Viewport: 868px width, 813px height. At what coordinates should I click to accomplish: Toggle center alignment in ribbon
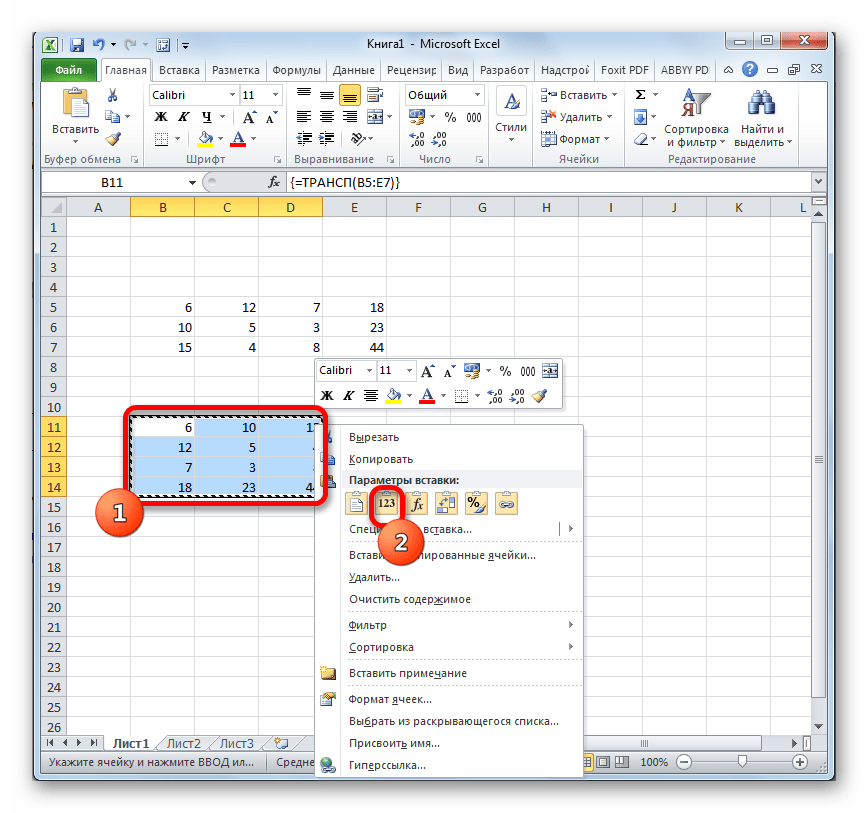tap(327, 117)
